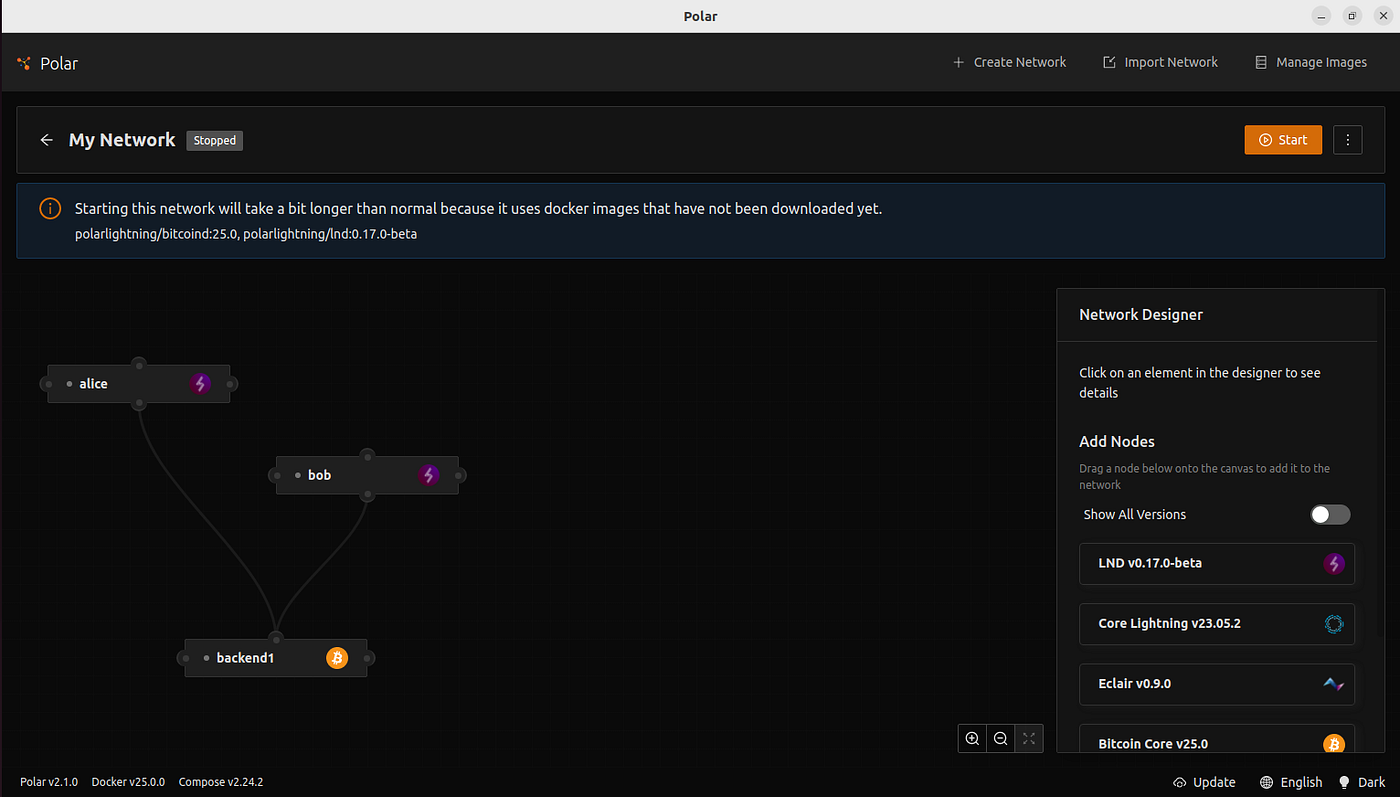Click the LND v0.17.0-beta node card
The width and height of the screenshot is (1400, 797).
point(1217,563)
